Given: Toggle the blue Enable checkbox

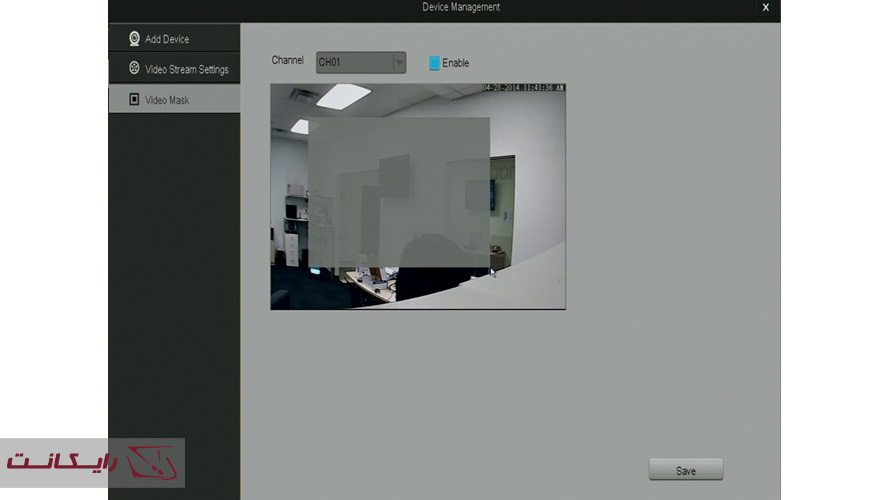Looking at the screenshot, I should coord(434,63).
